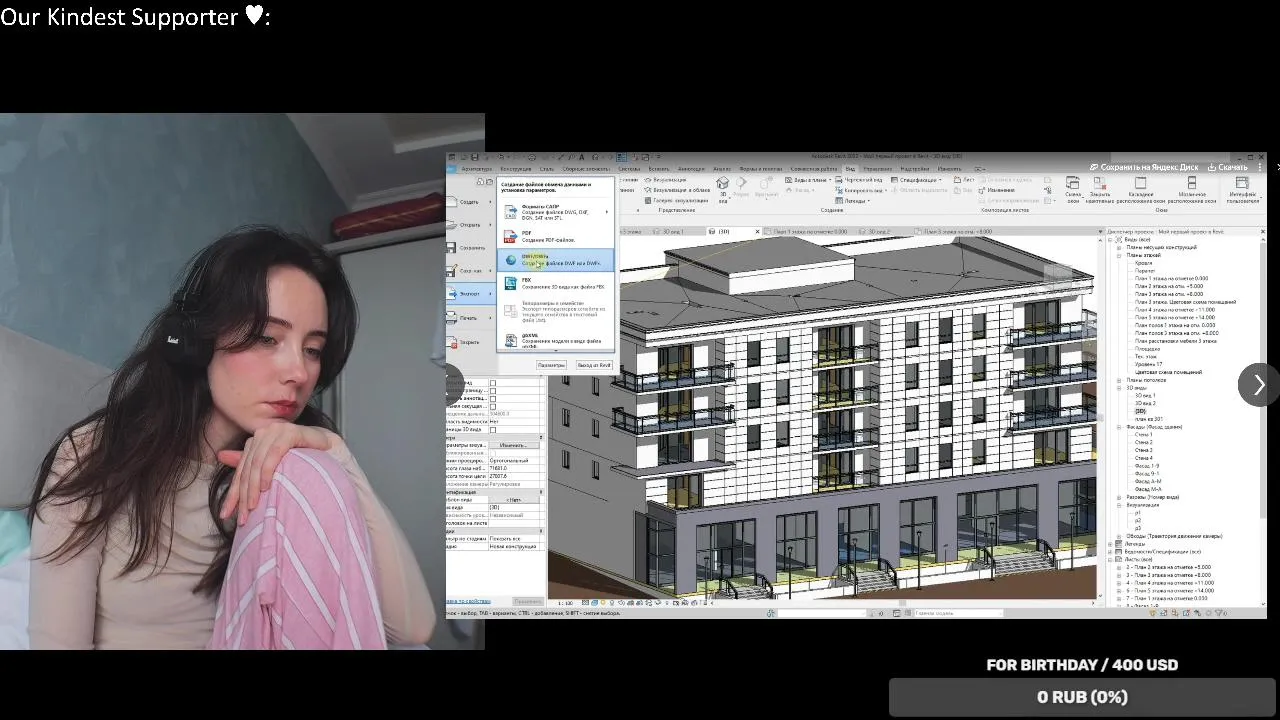
Task: Click the Закрыть document icon
Action: tap(452, 342)
